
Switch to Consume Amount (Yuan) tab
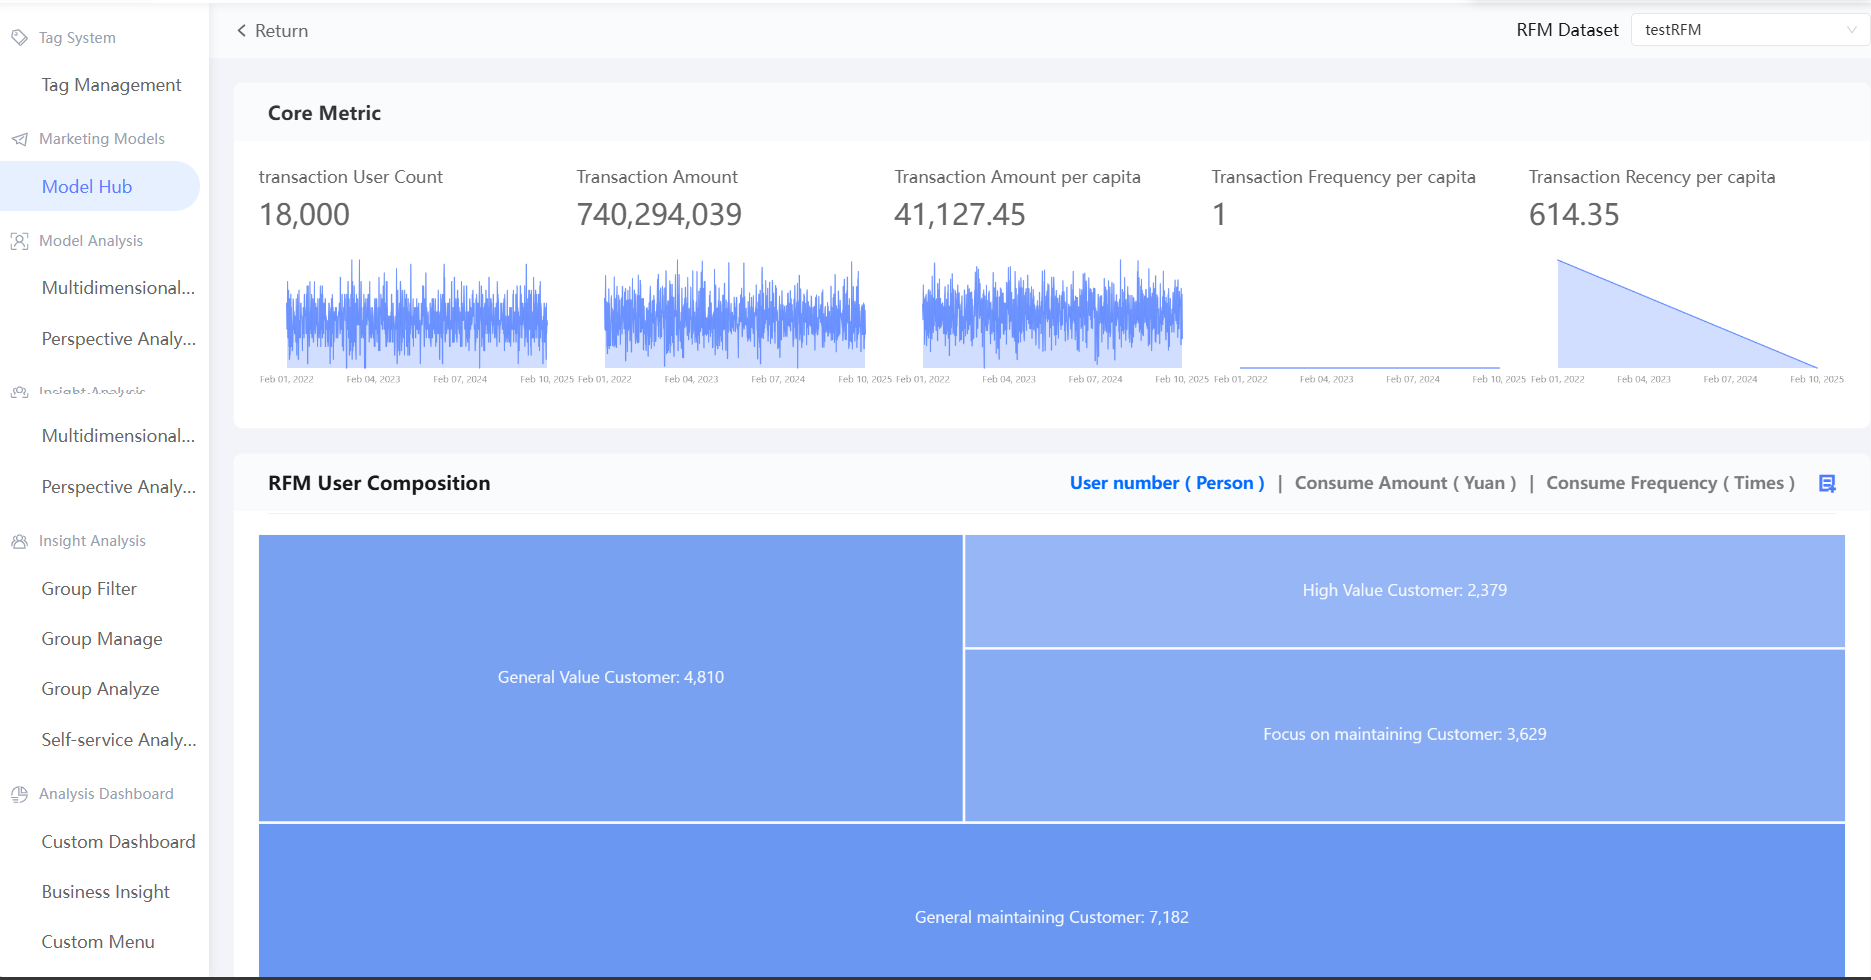click(x=1405, y=483)
